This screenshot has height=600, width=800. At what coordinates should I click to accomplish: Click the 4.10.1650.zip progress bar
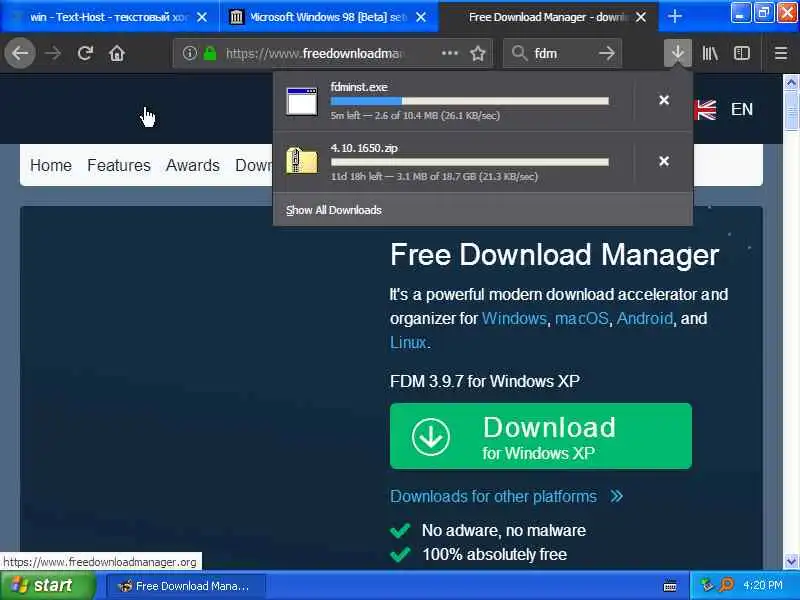[x=469, y=162]
